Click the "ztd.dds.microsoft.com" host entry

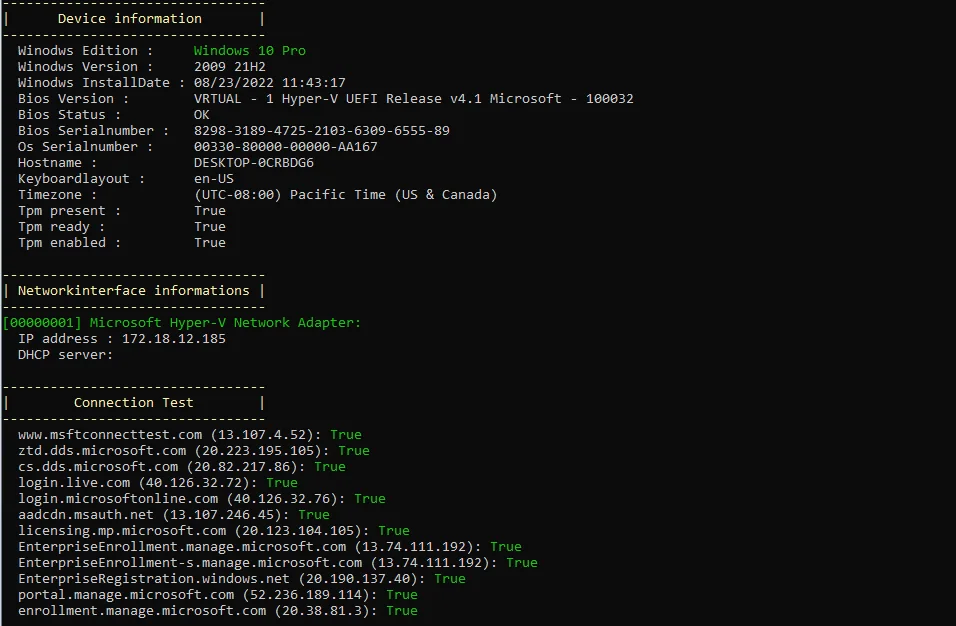(102, 450)
